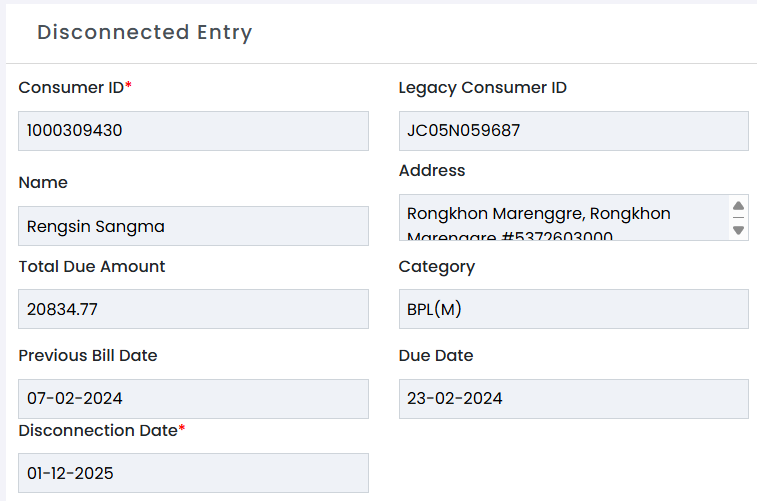
Task: Select the Previous Bill Date label
Action: coord(88,355)
